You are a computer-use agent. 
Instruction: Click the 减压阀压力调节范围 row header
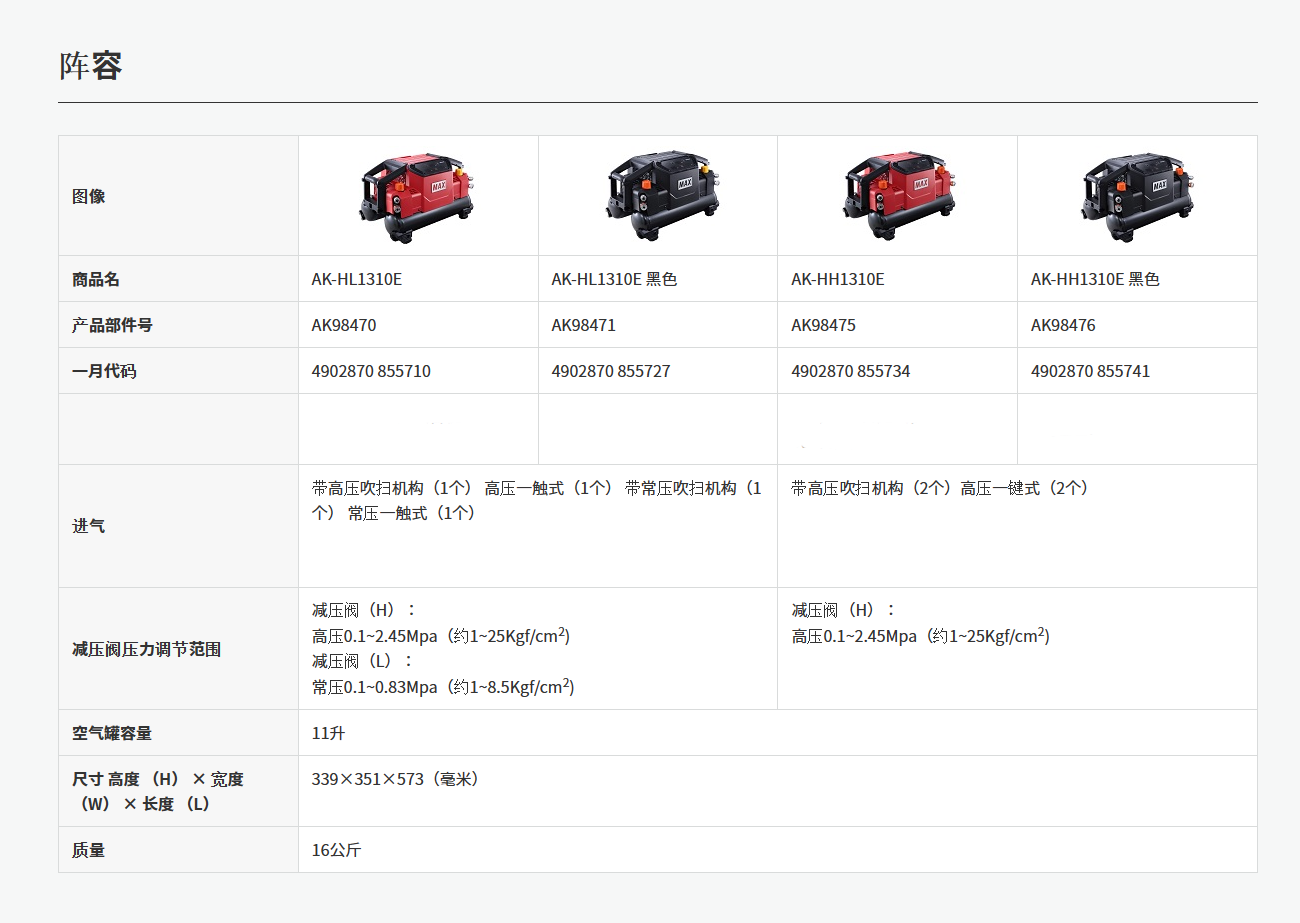178,649
